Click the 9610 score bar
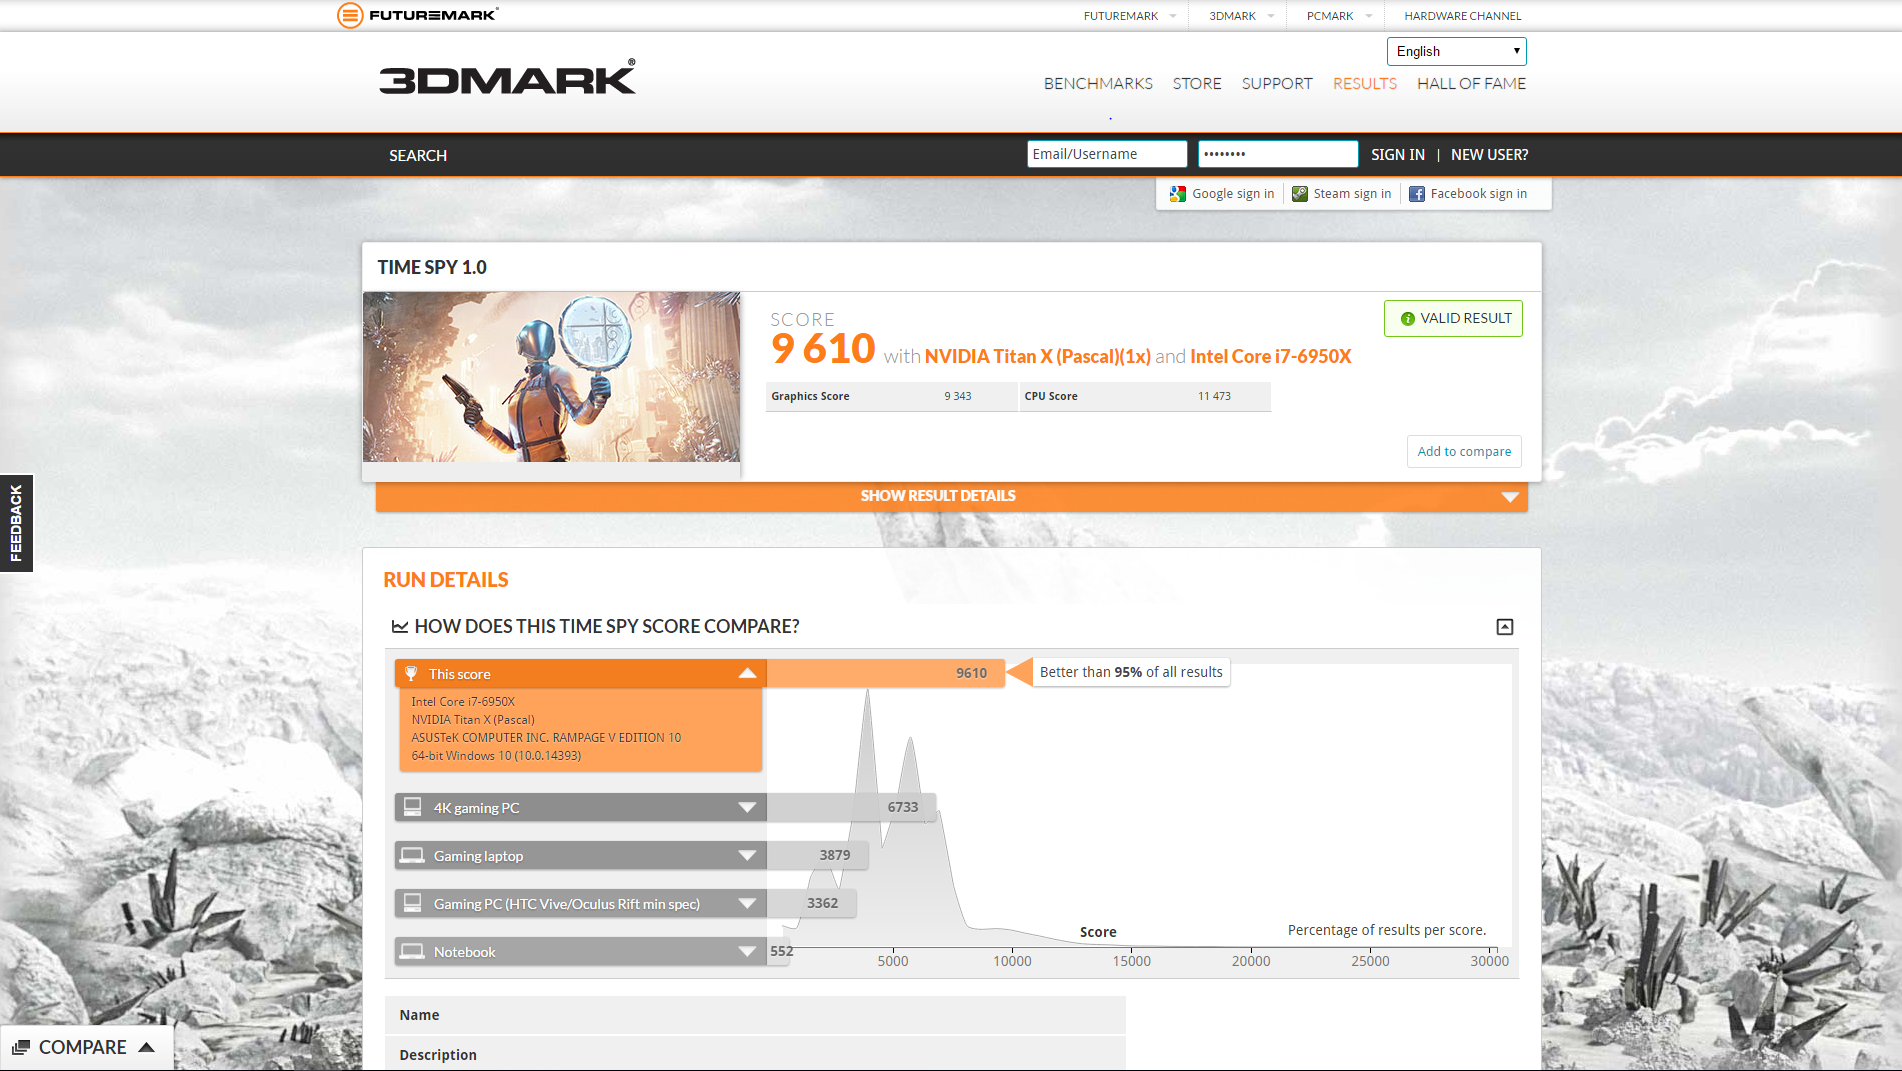Screen dimensions: 1902x1071 [x=885, y=673]
